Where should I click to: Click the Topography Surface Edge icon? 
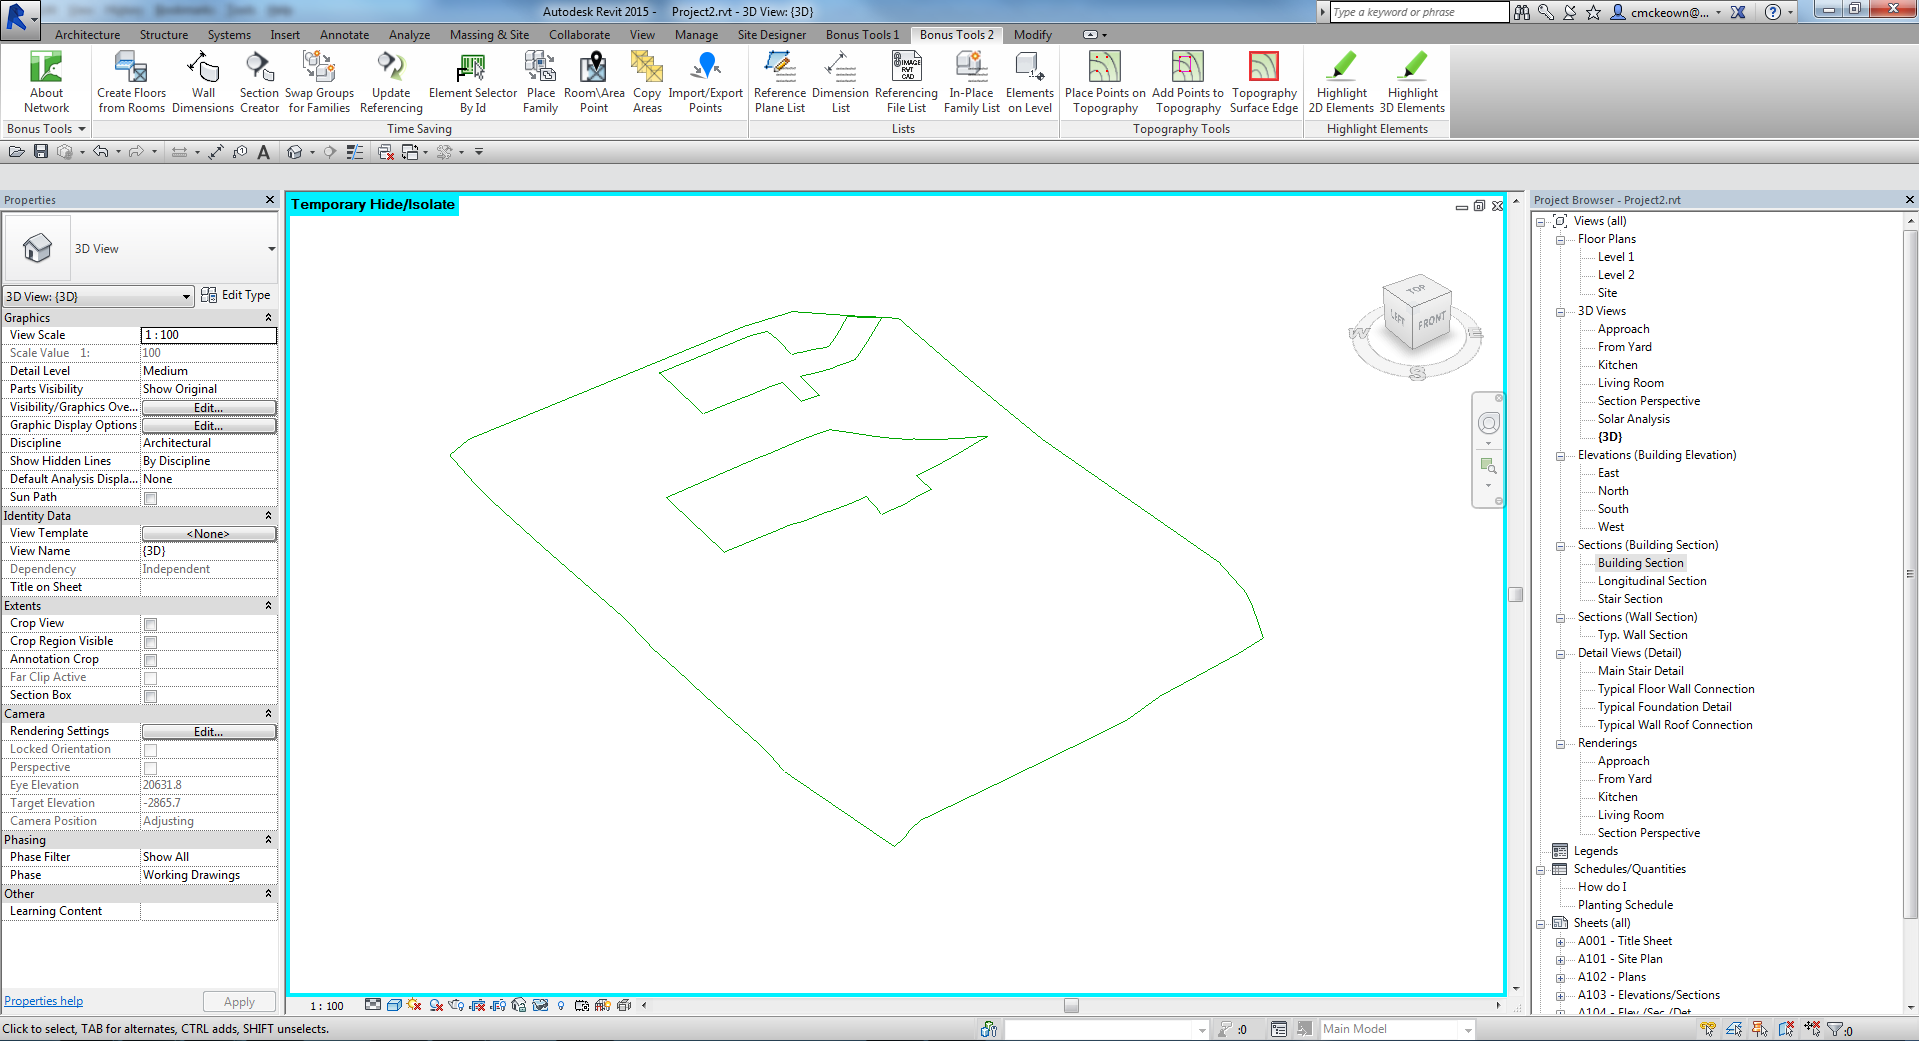pyautogui.click(x=1263, y=82)
